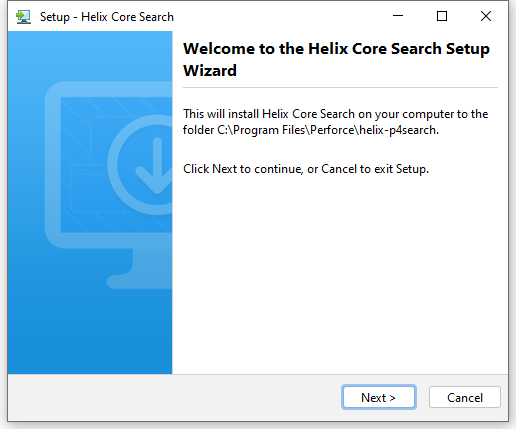Click the grey footer bar left of Next
This screenshot has height=429, width=516.
(x=173, y=397)
